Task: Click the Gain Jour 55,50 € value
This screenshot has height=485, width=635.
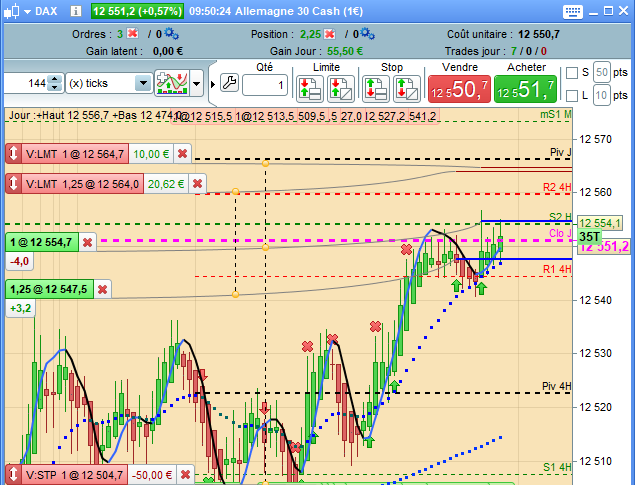Action: (x=345, y=51)
